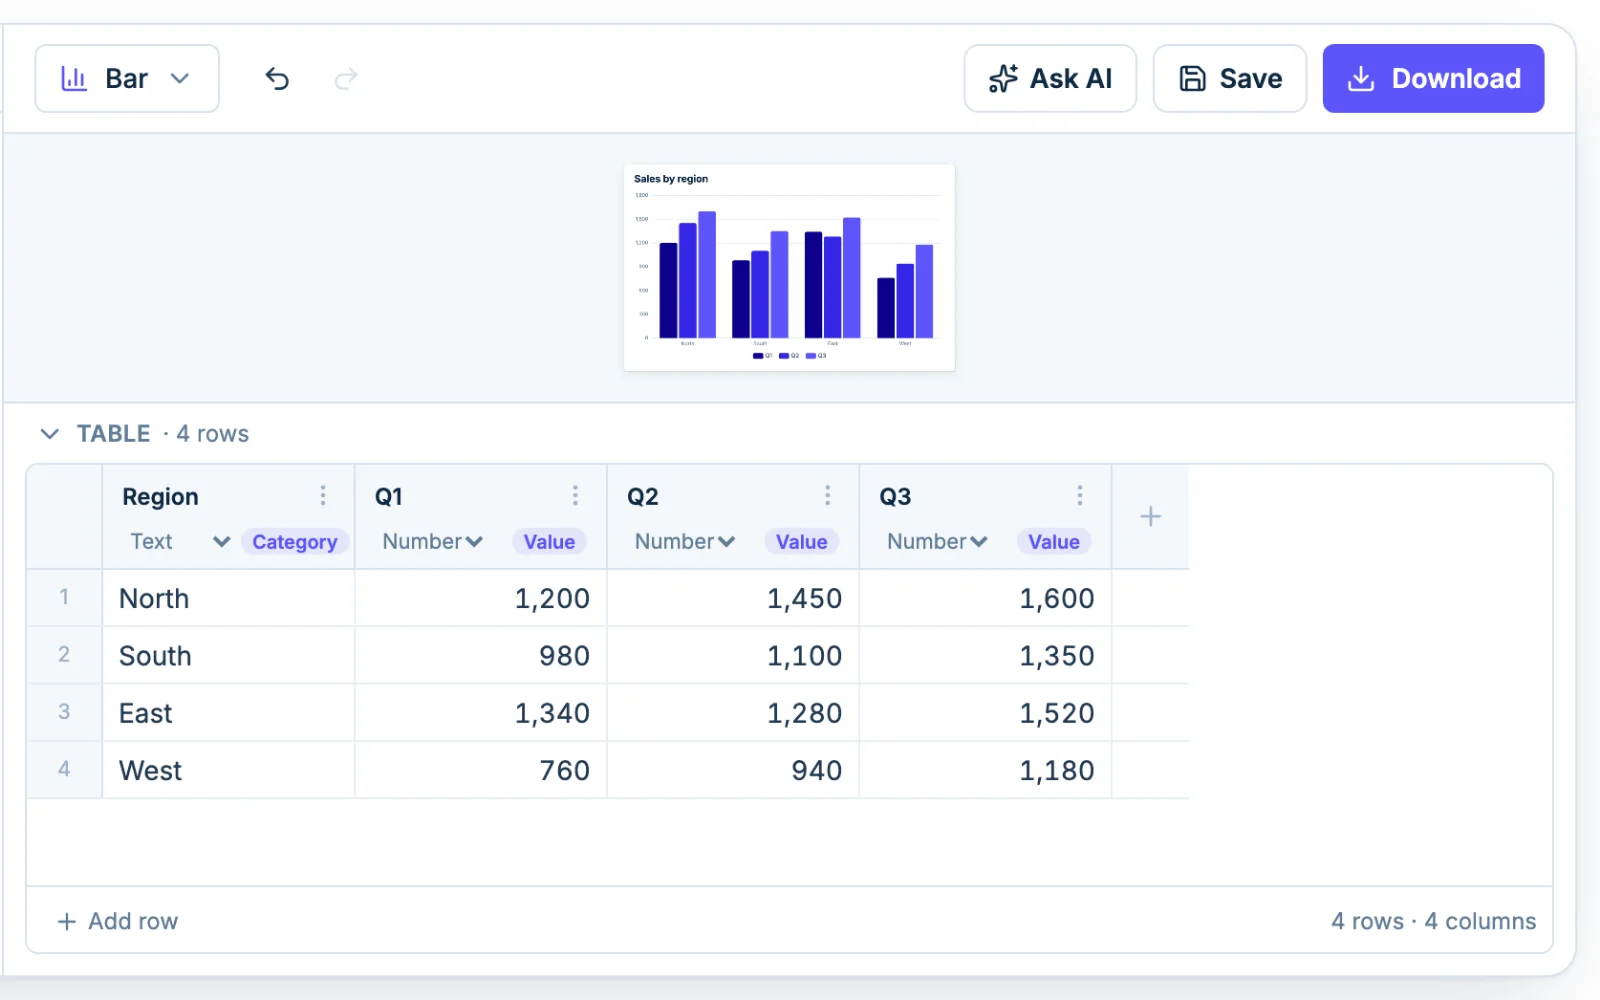Collapse the TABLE section chevron
1600x1000 pixels.
(49, 434)
